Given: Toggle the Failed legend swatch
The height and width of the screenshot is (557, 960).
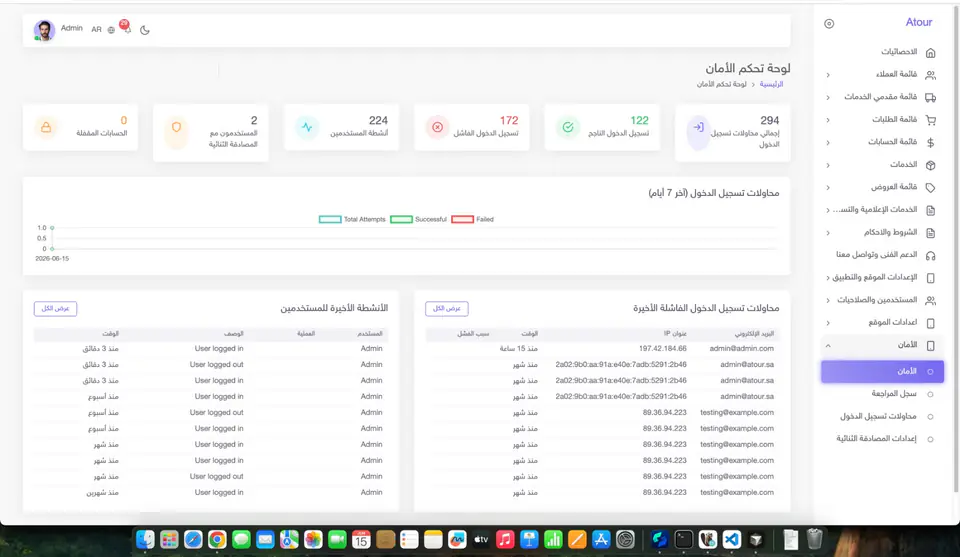Looking at the screenshot, I should [462, 219].
